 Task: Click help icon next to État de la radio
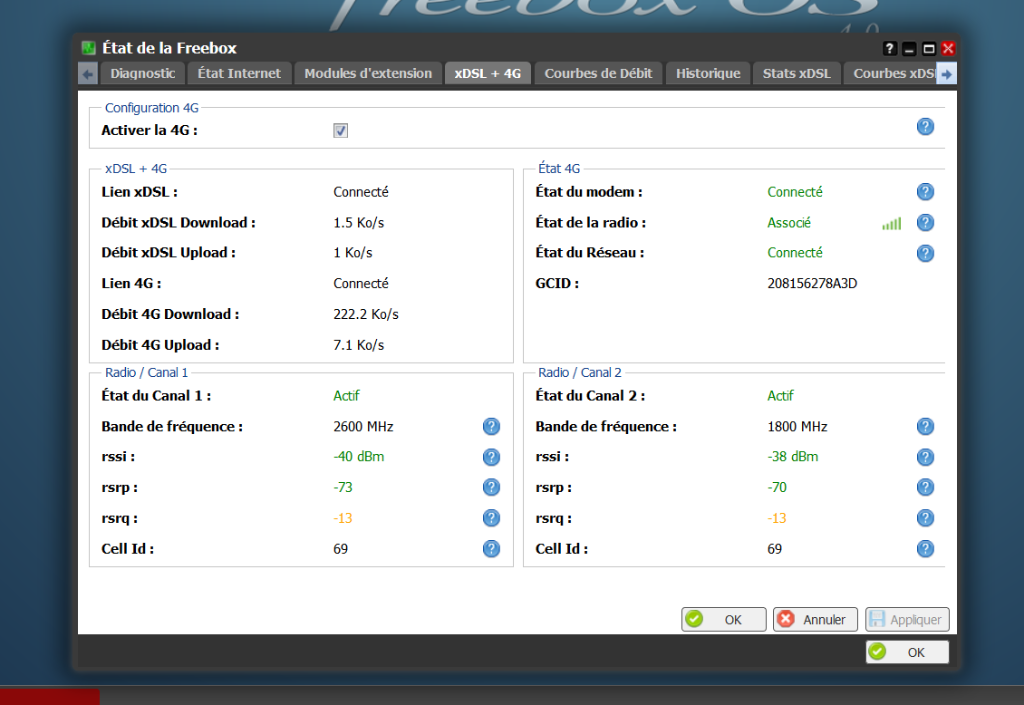click(x=925, y=223)
